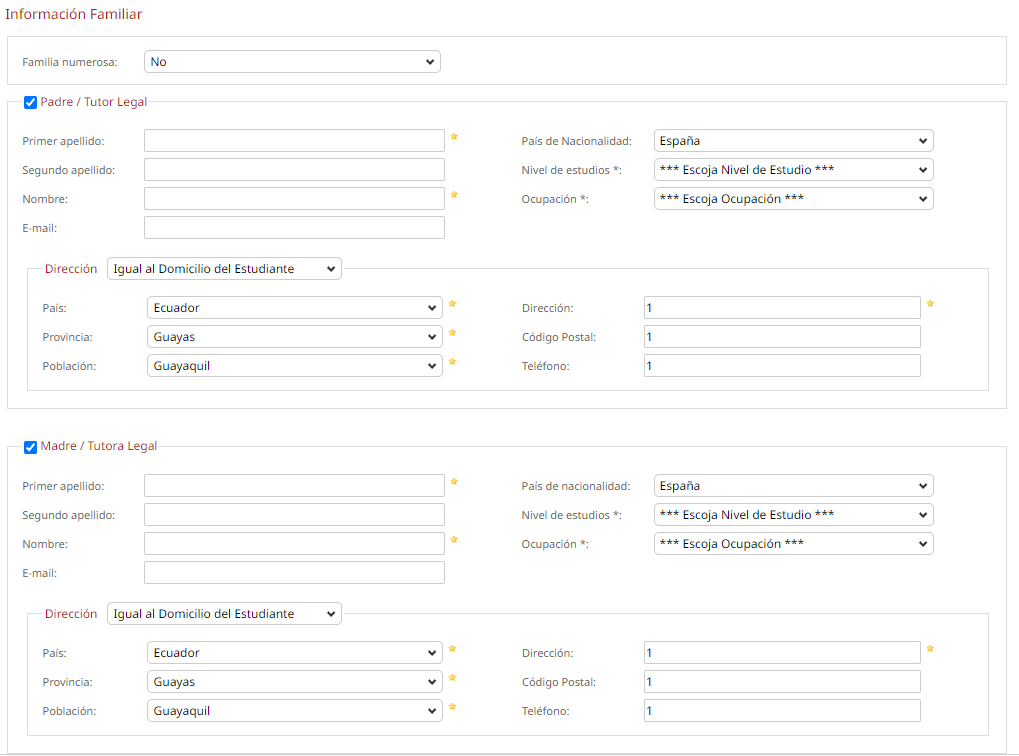Click required star next to father's Dirección field
The width and height of the screenshot is (1019, 756).
click(x=930, y=303)
